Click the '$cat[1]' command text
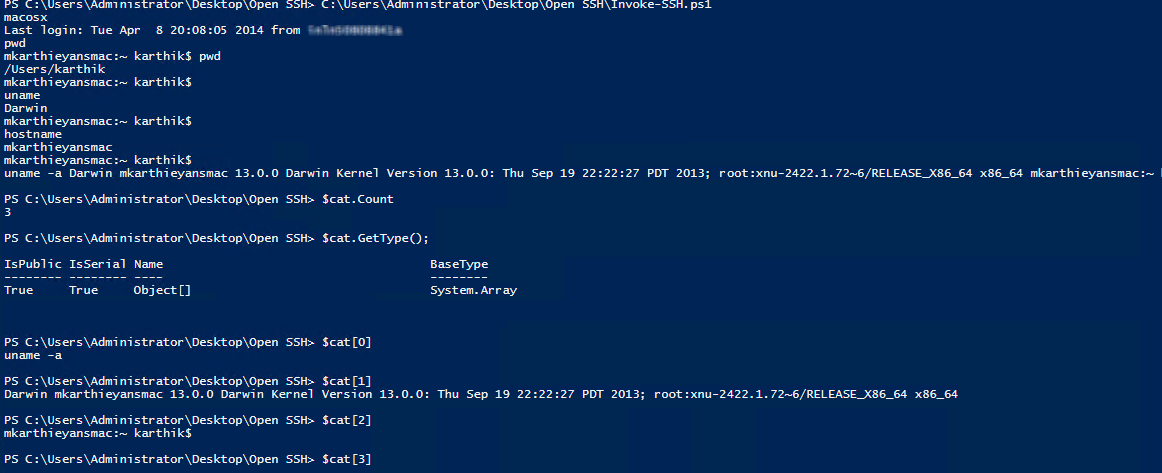The height and width of the screenshot is (473, 1162). (347, 381)
